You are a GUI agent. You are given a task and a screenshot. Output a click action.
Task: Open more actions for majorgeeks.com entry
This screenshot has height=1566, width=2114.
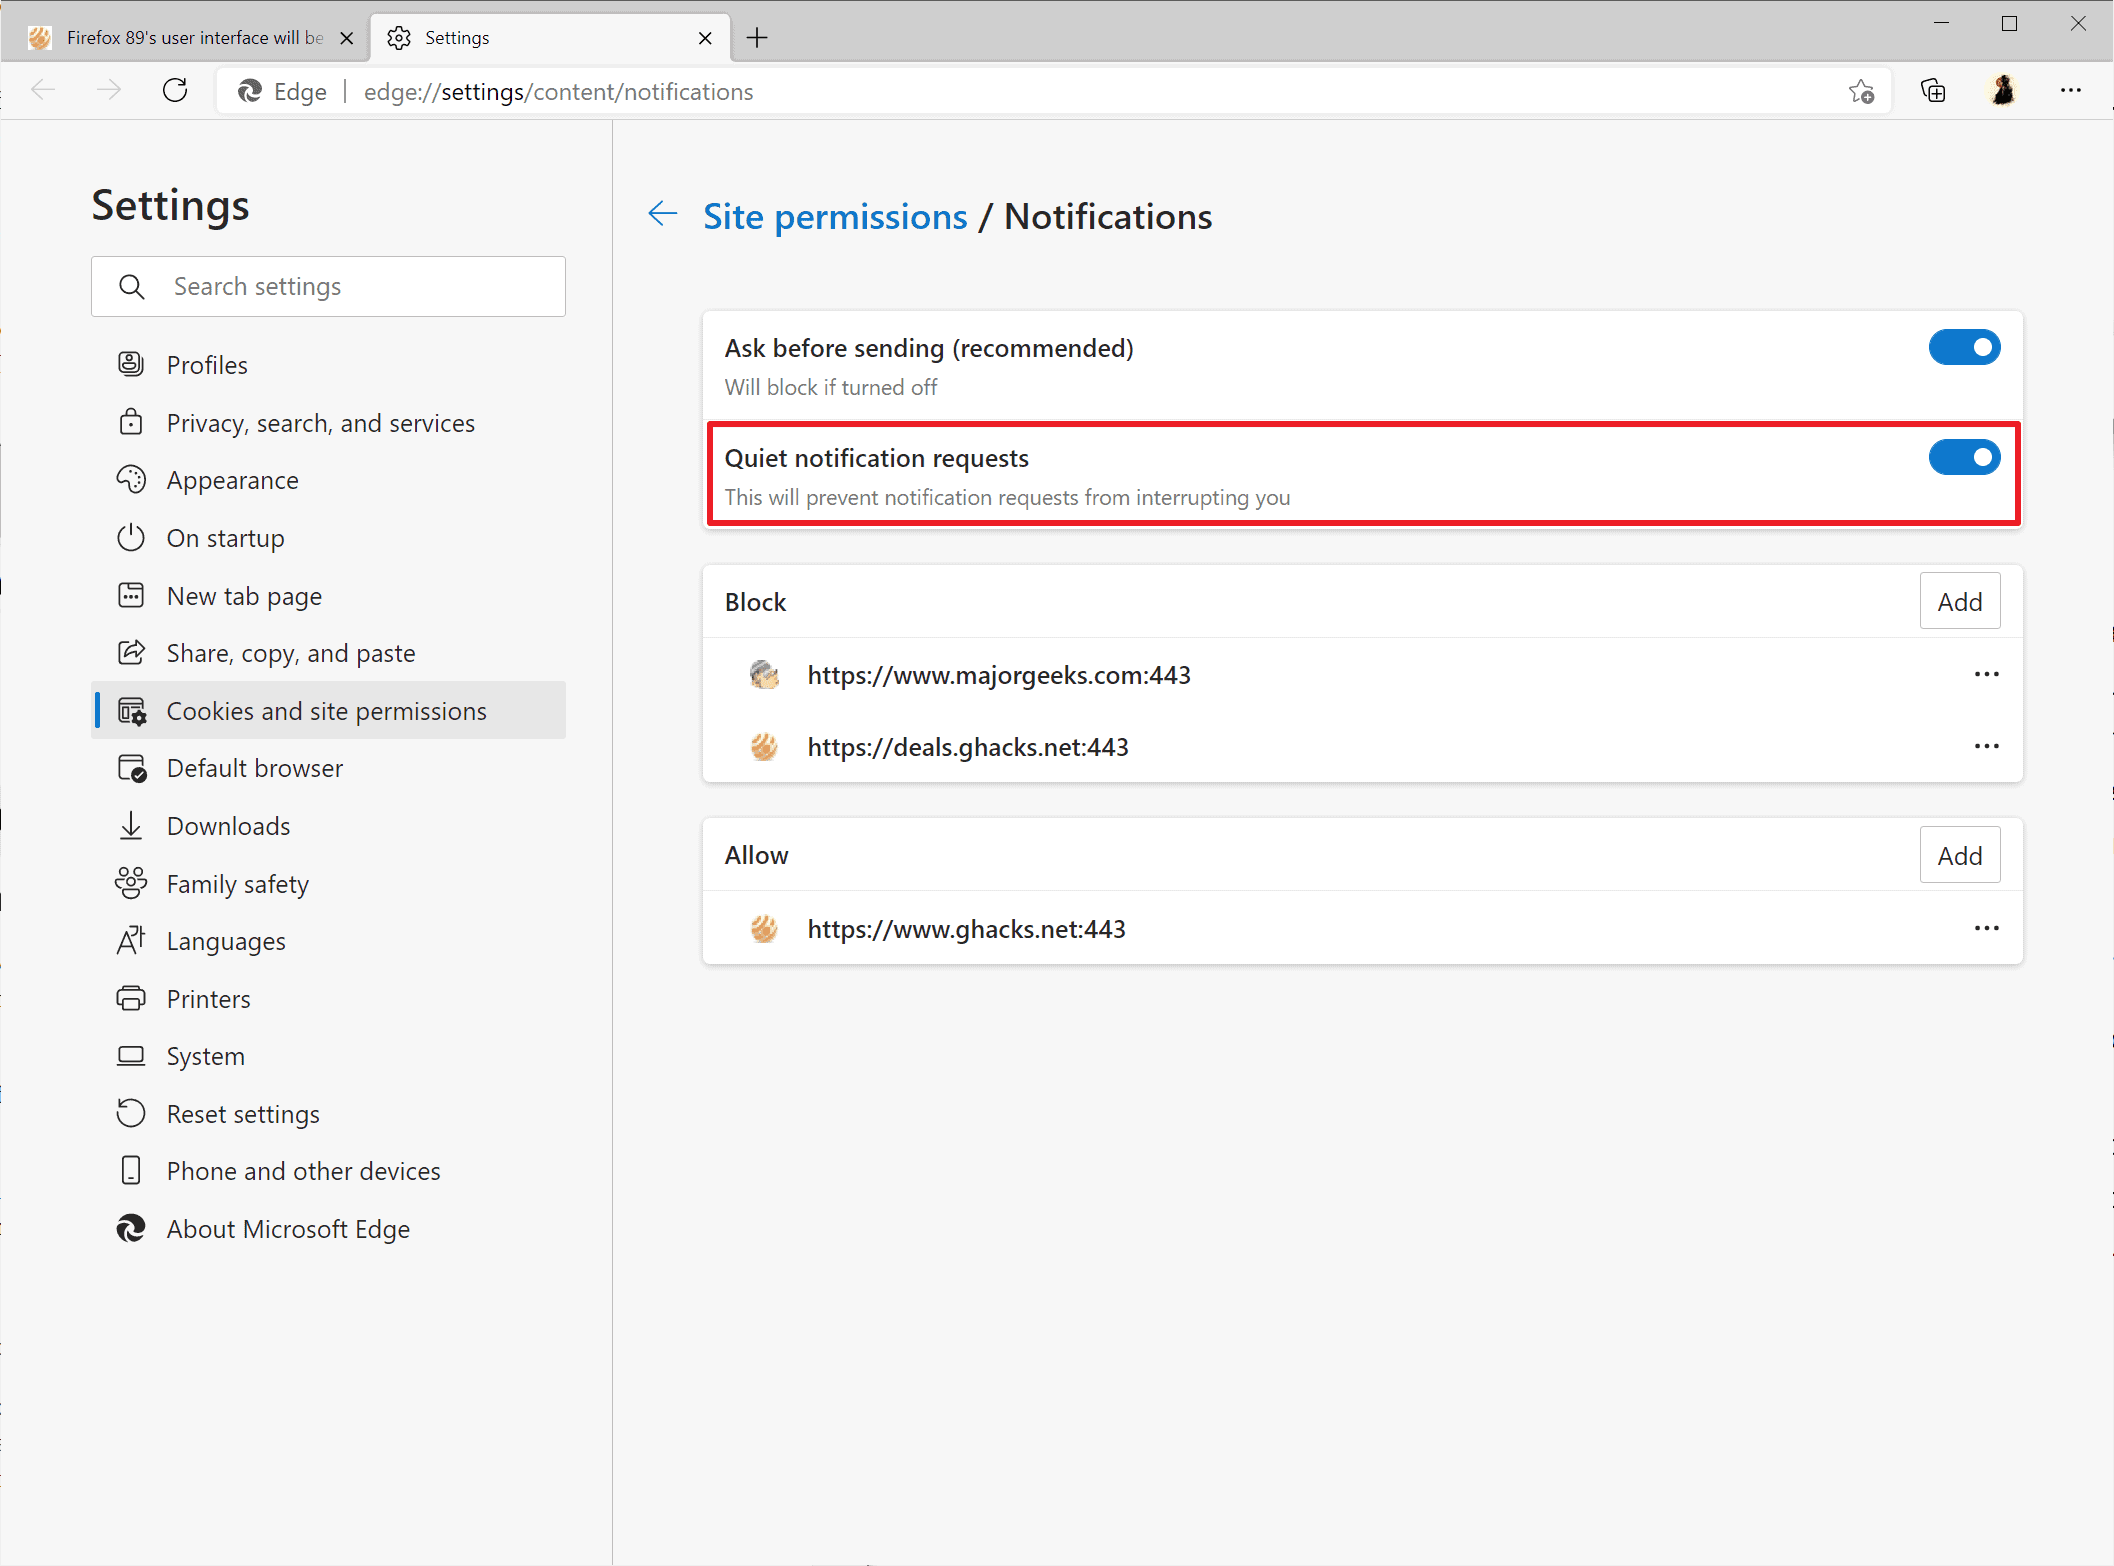pos(1986,674)
